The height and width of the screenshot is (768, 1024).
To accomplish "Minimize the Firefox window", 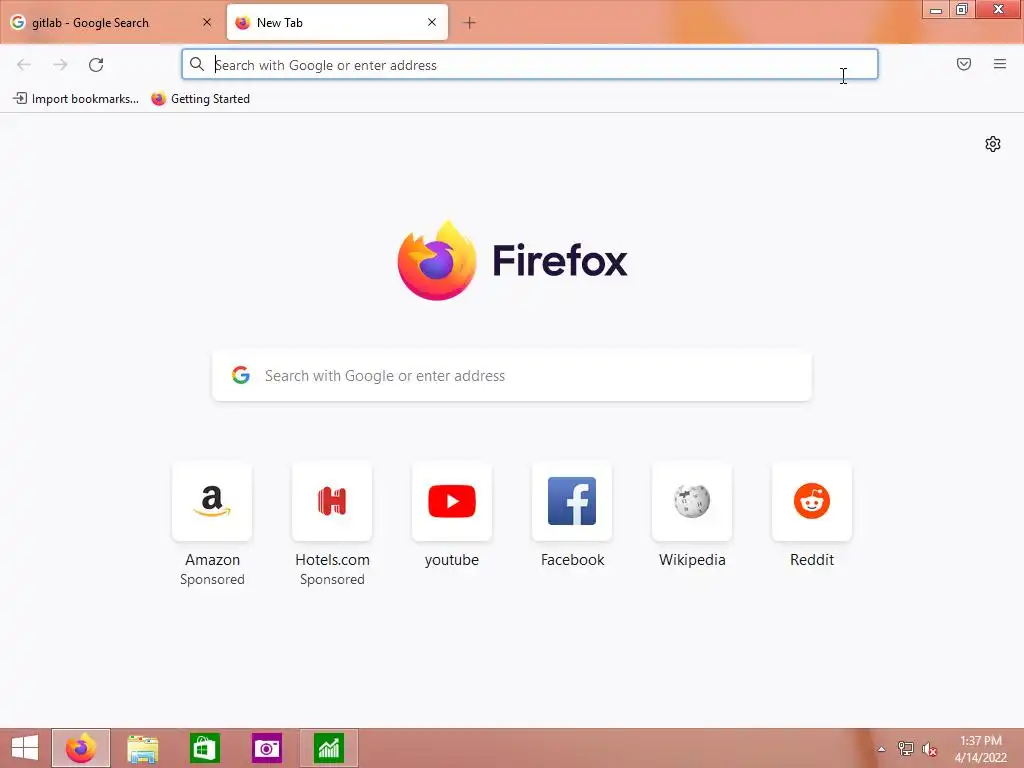I will coord(936,9).
